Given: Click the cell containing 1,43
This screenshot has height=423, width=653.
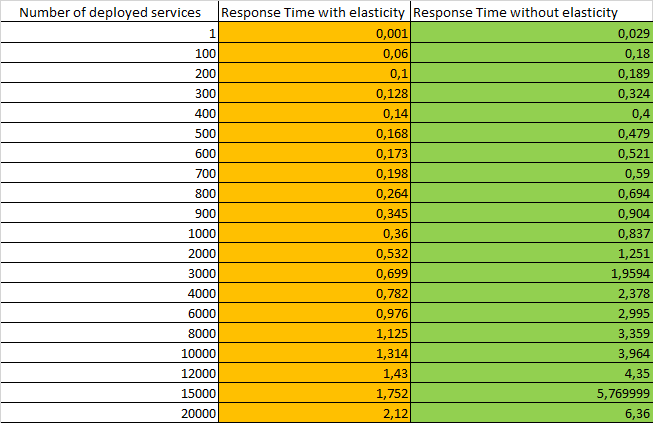Looking at the screenshot, I should pyautogui.click(x=314, y=372).
